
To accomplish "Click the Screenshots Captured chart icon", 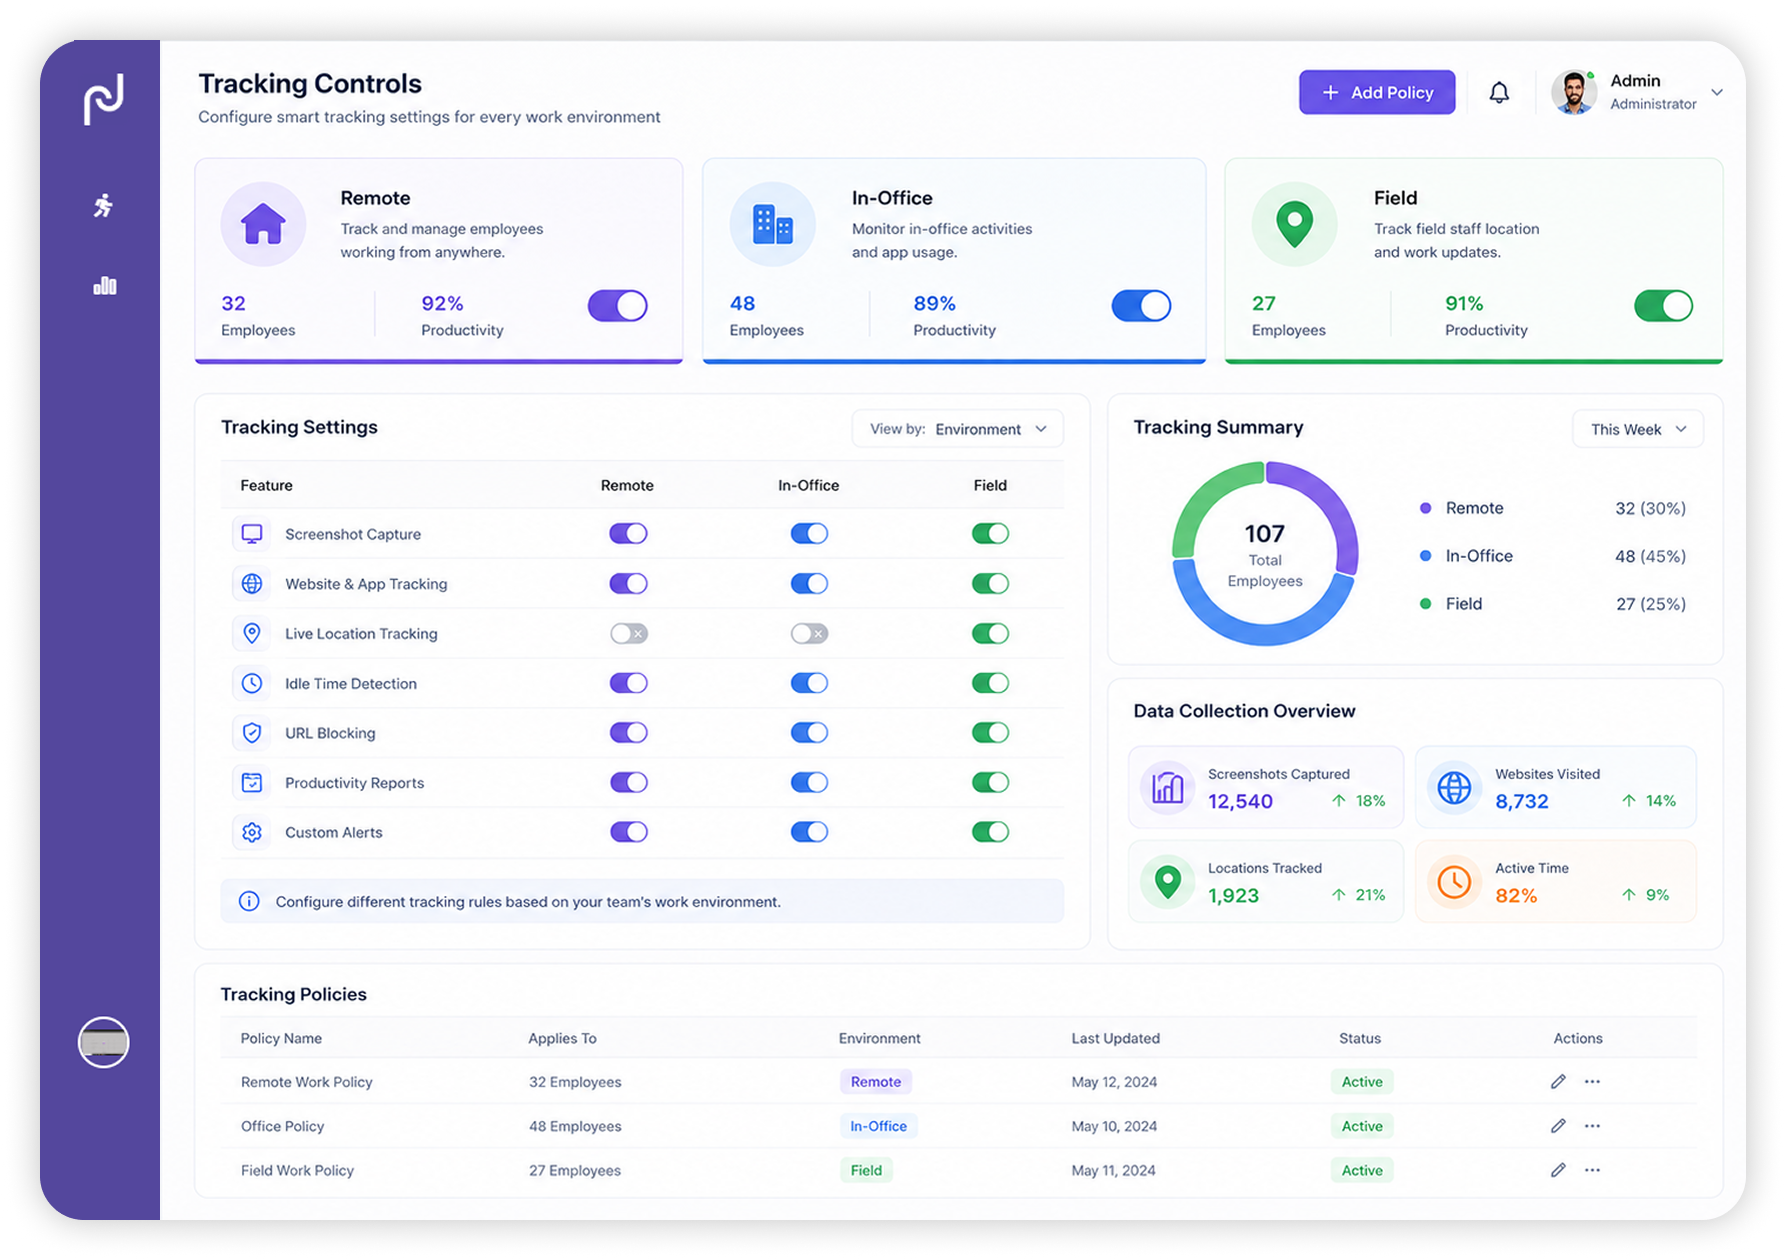I will pyautogui.click(x=1167, y=788).
